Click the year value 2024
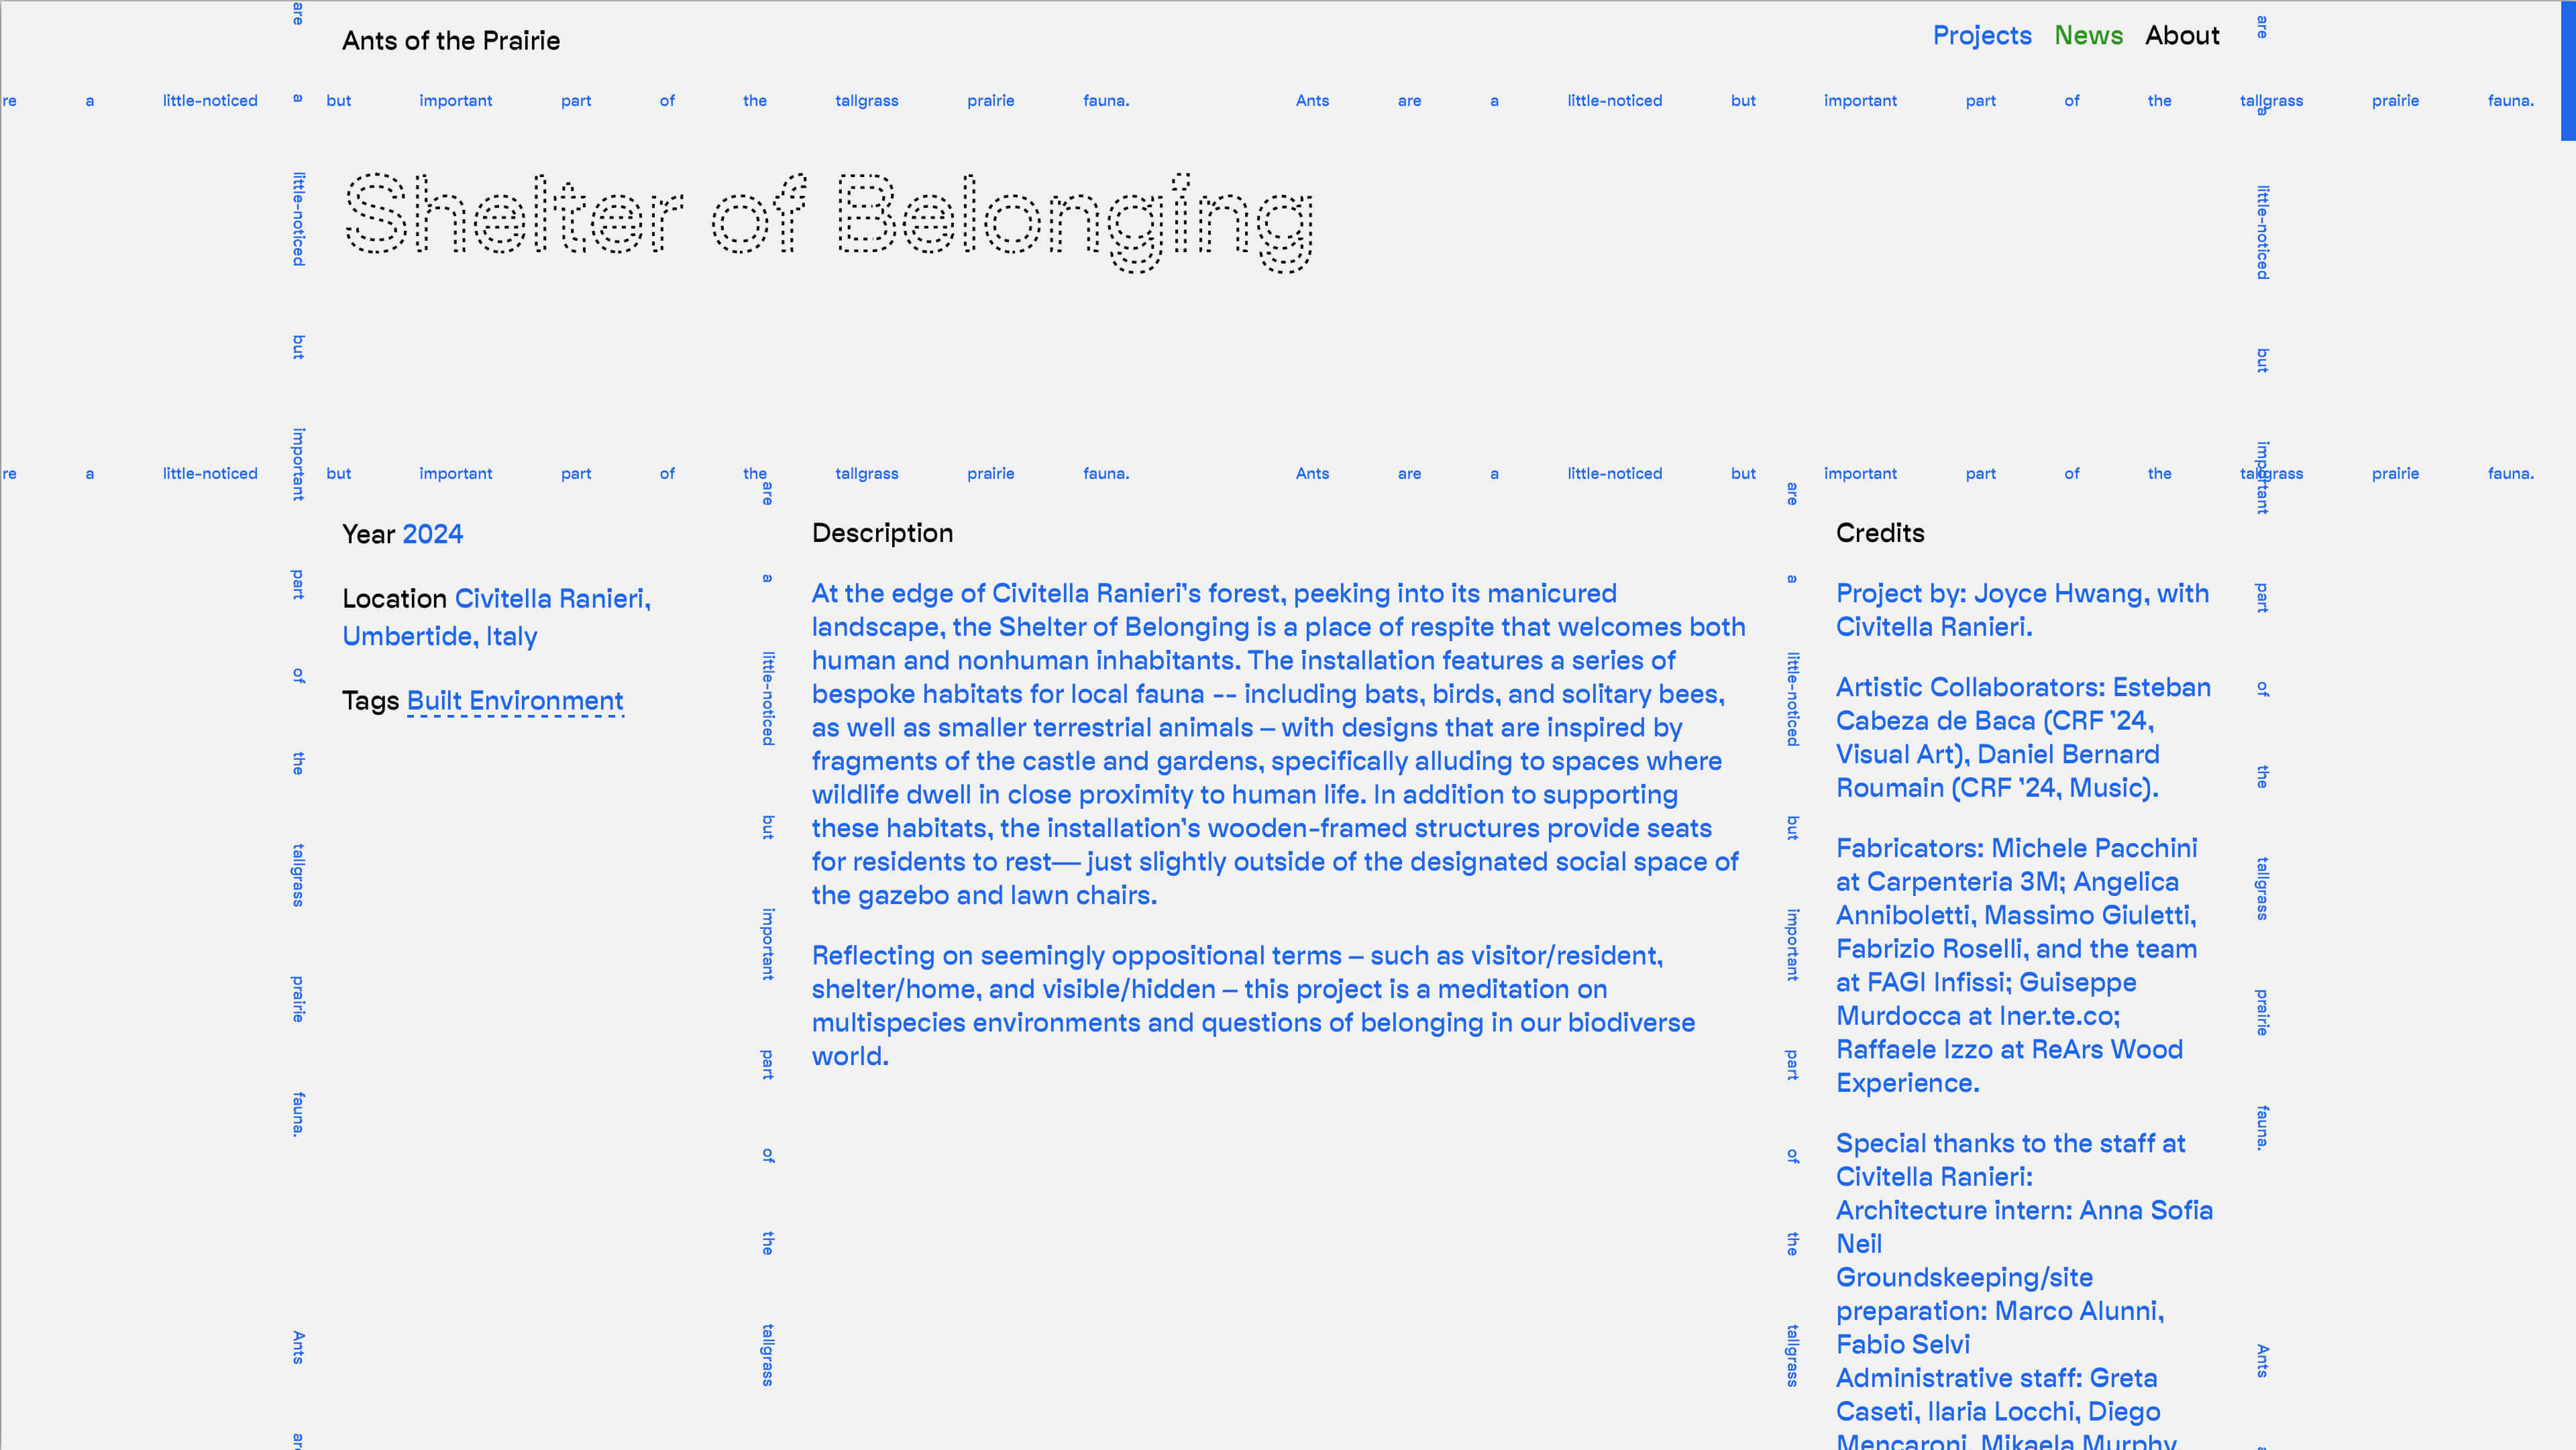The height and width of the screenshot is (1450, 2576). 433,534
